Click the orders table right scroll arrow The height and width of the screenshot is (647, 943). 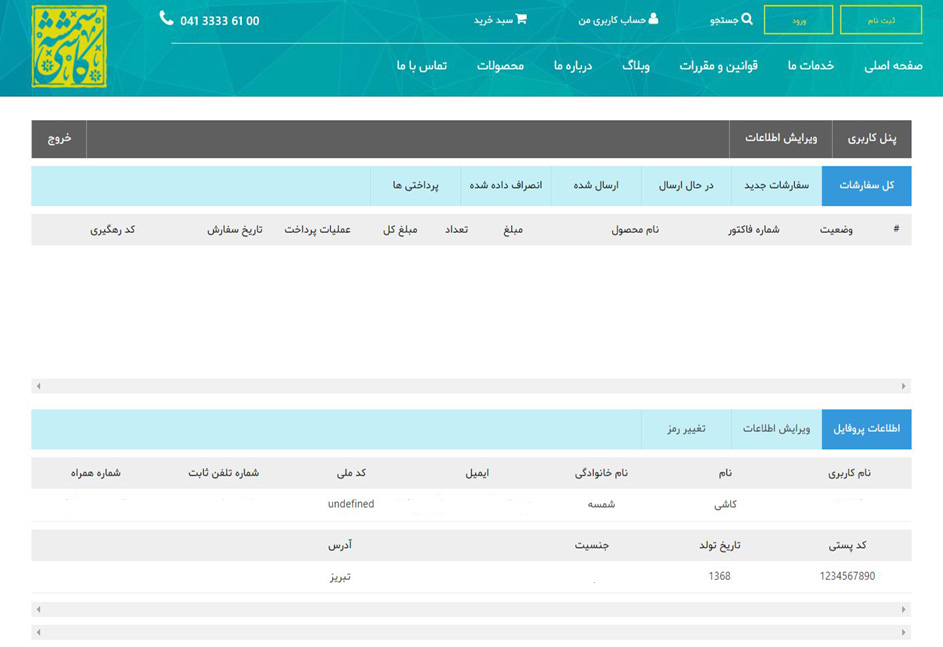(904, 386)
